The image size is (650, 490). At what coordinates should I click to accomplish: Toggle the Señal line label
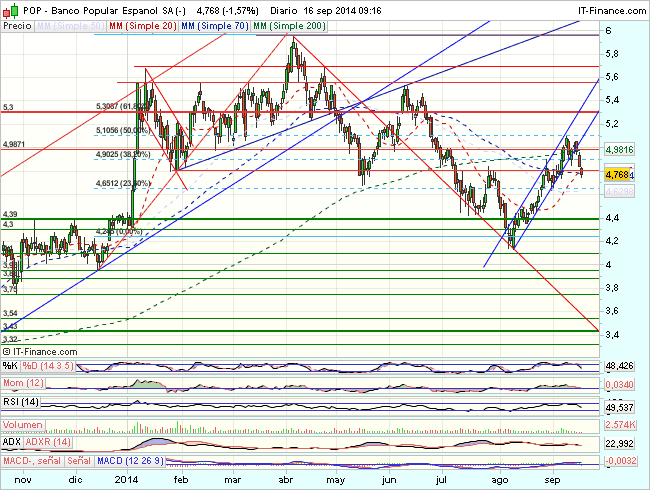79,461
